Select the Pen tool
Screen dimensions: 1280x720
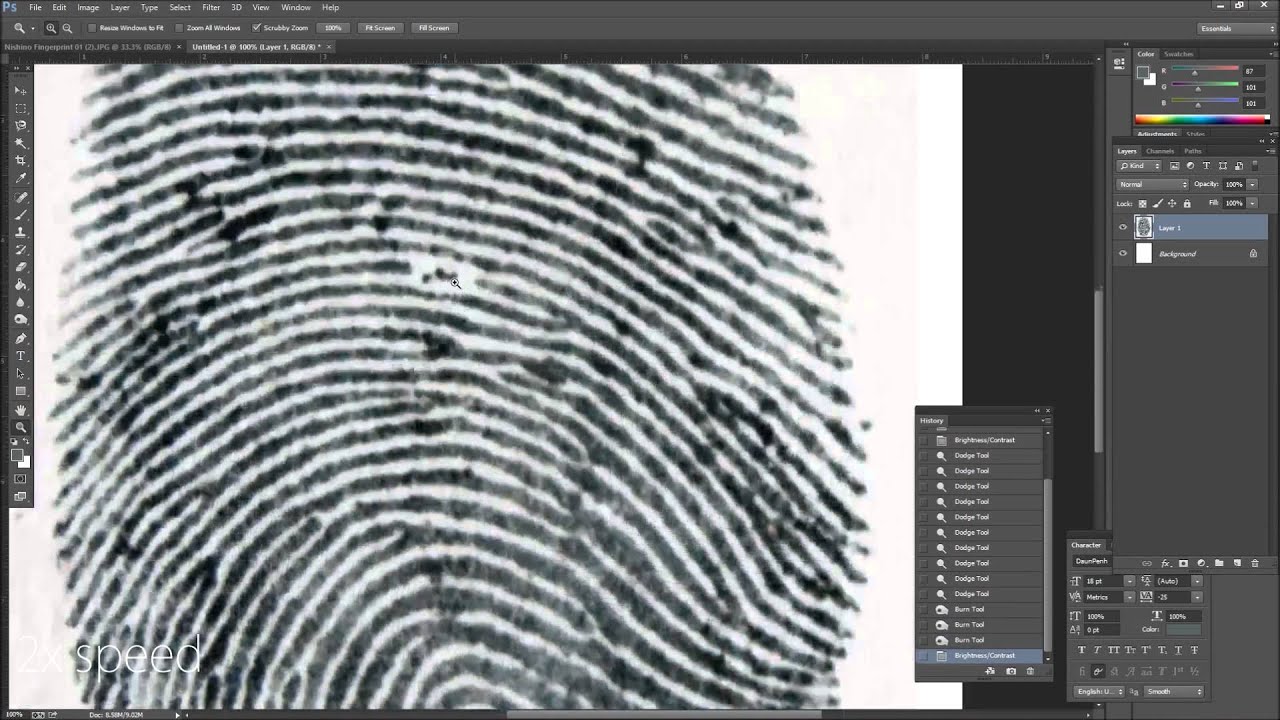coord(21,338)
